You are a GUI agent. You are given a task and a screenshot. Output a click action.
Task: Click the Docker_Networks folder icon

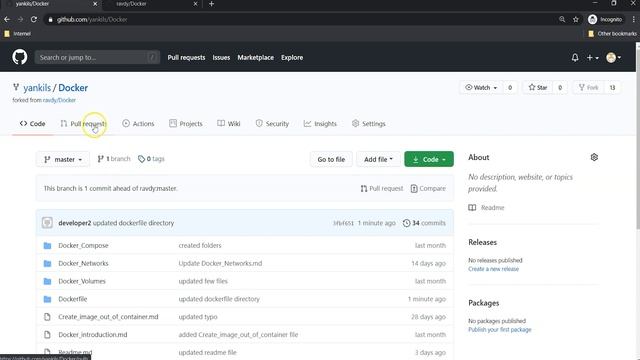[47, 263]
